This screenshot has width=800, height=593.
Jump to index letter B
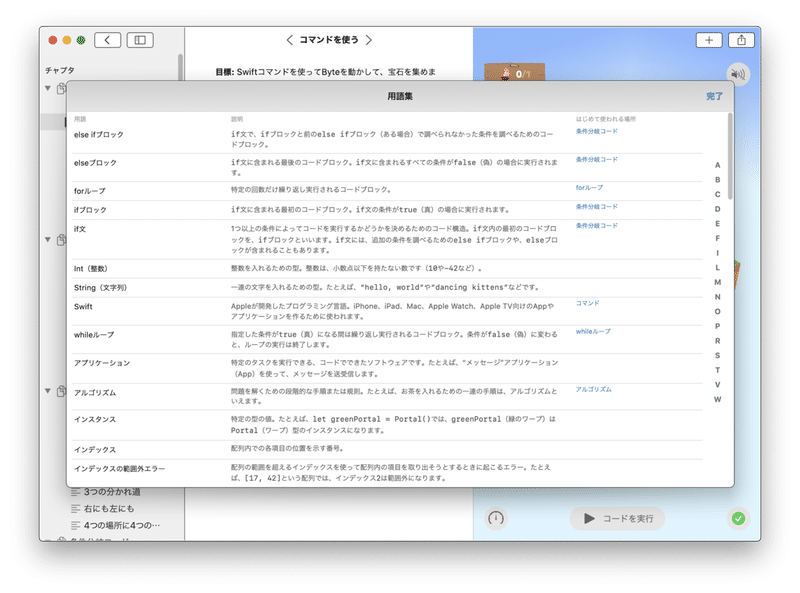point(717,180)
